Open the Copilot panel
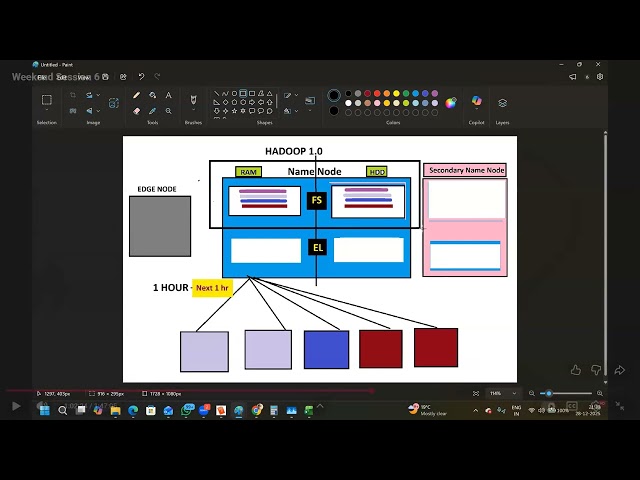 pos(476,101)
